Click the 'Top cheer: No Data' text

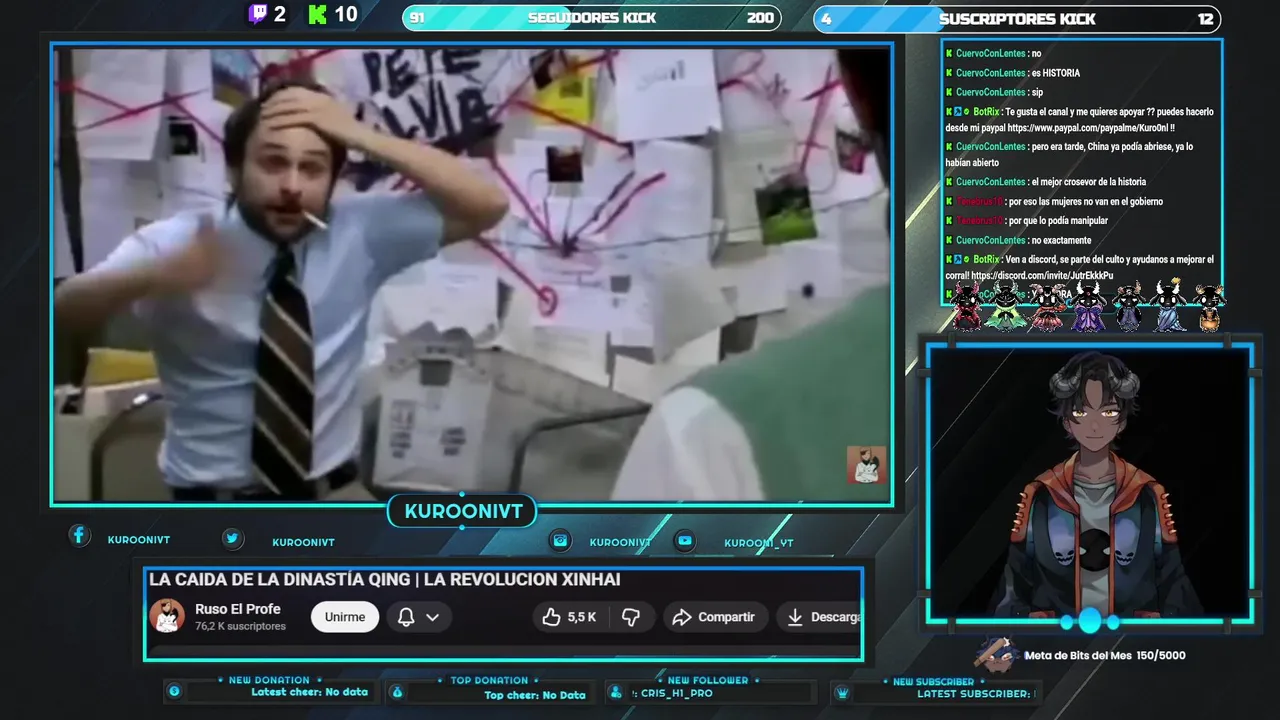[535, 695]
